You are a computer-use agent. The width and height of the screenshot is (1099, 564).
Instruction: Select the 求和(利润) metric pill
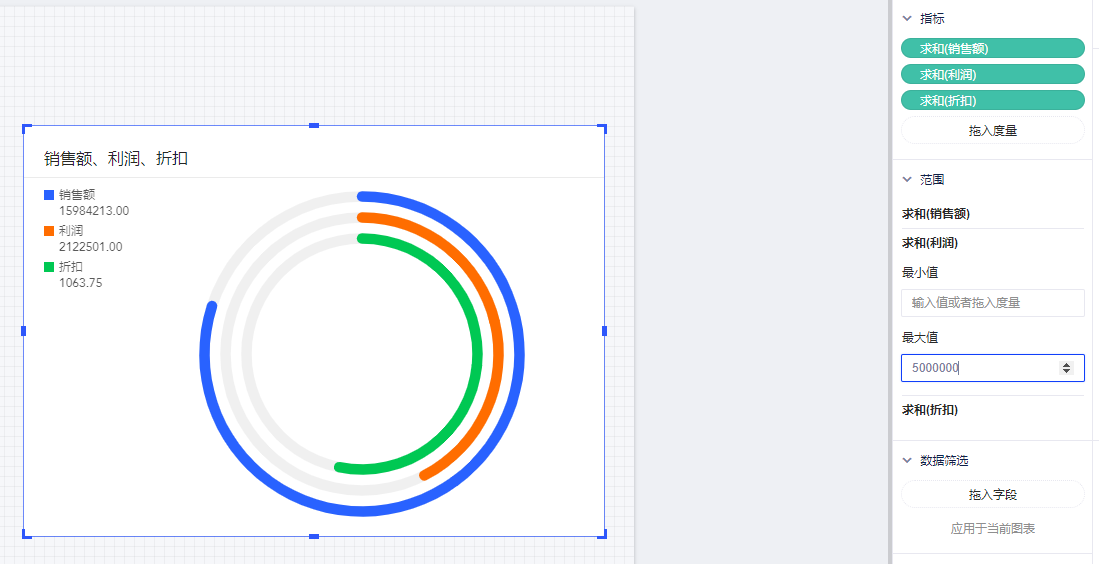click(992, 74)
